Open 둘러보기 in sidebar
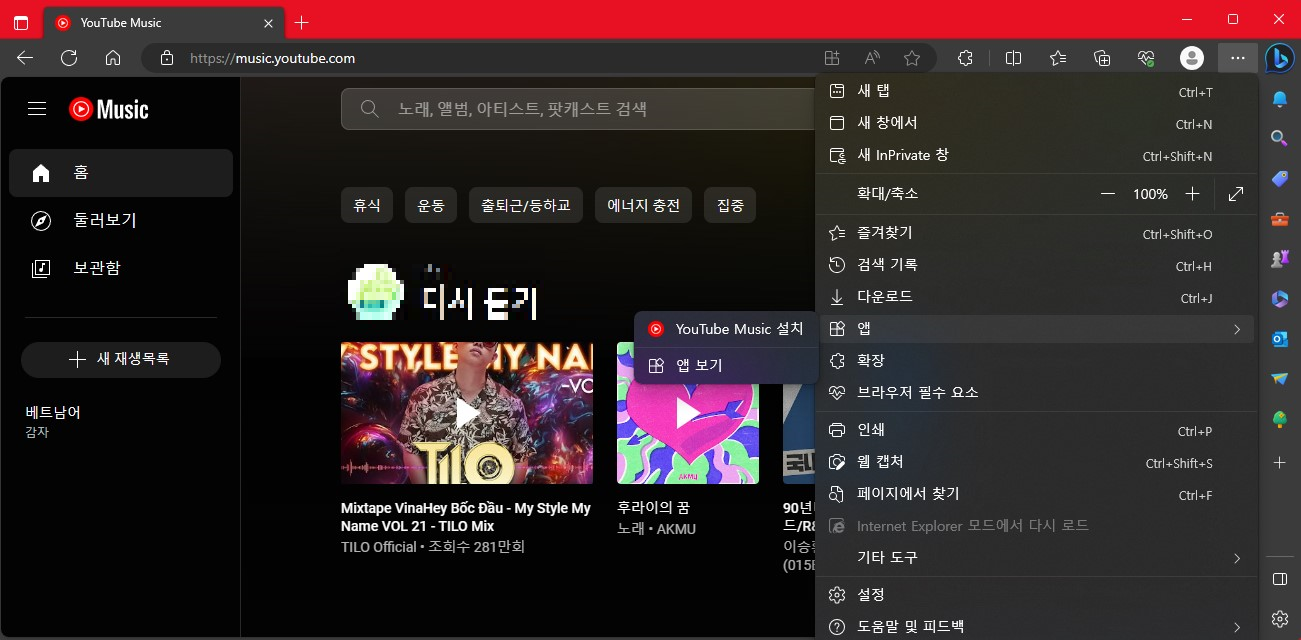 [121, 221]
